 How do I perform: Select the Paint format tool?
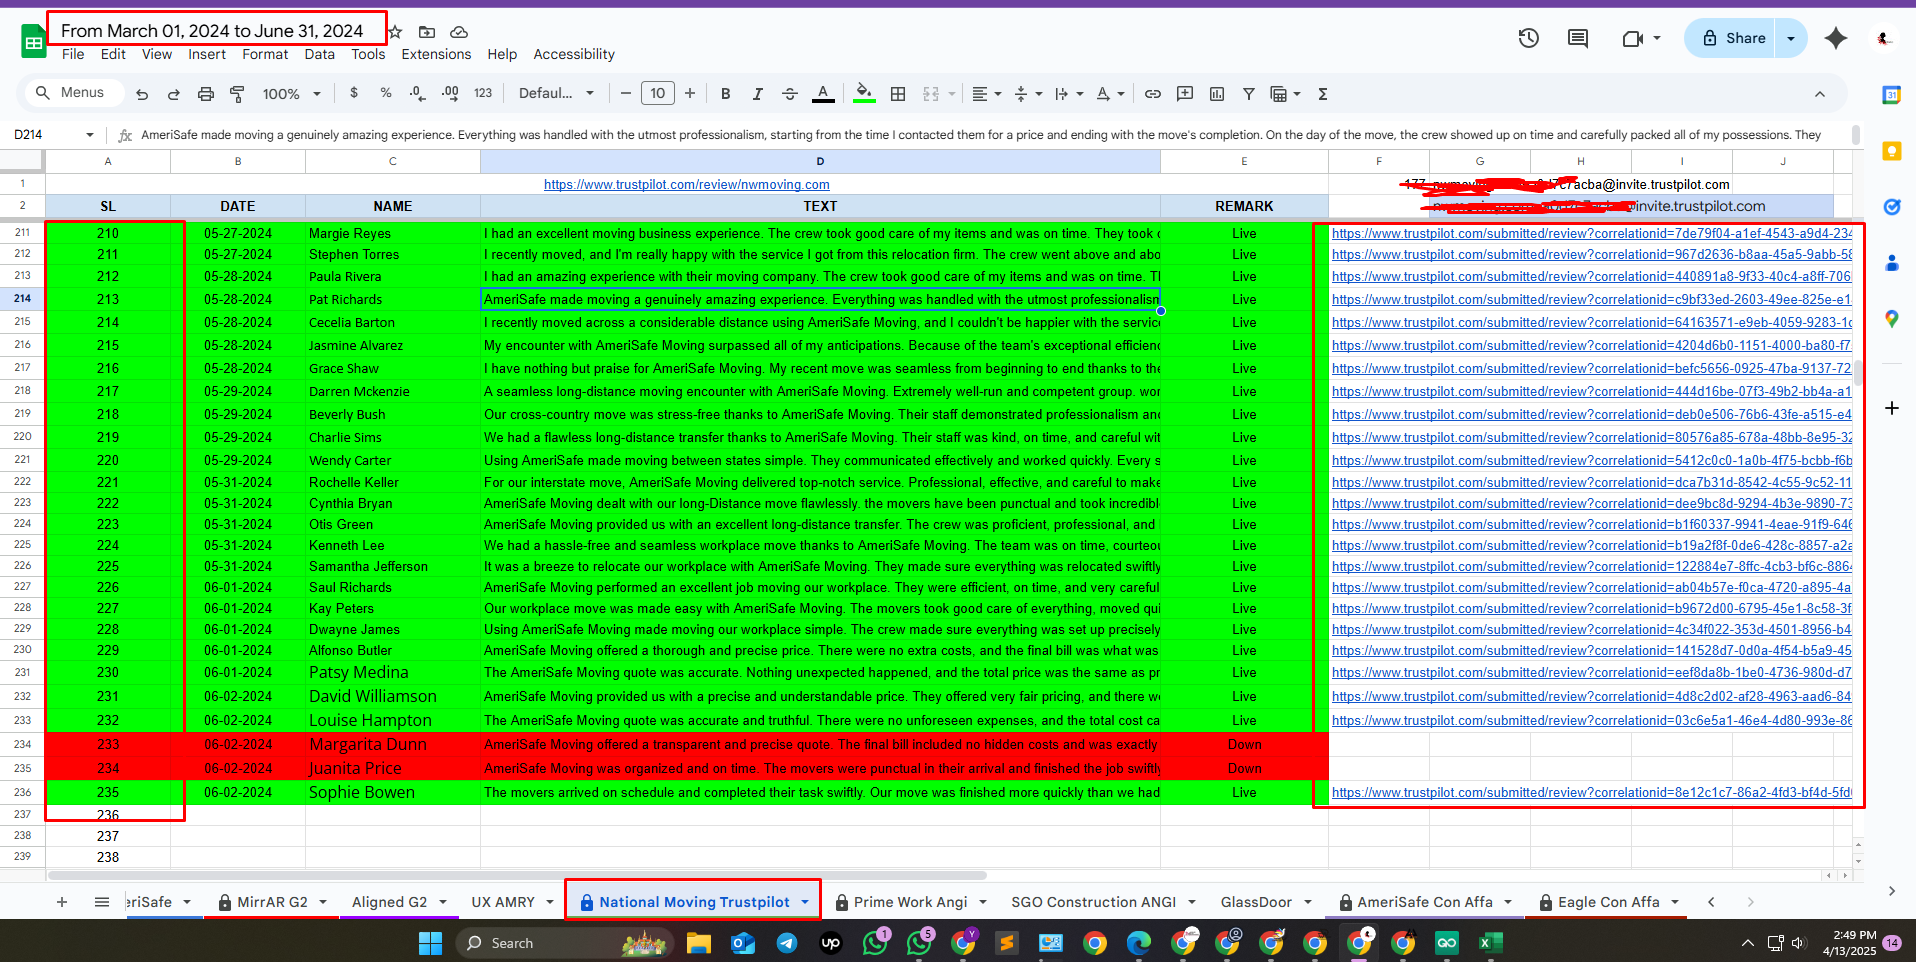(x=237, y=94)
